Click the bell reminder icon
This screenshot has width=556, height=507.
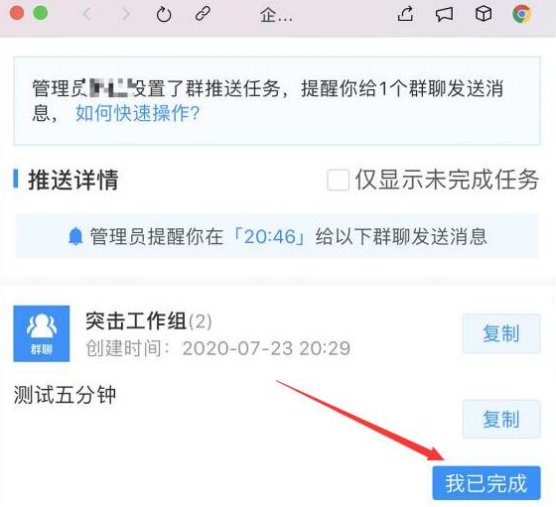click(75, 236)
